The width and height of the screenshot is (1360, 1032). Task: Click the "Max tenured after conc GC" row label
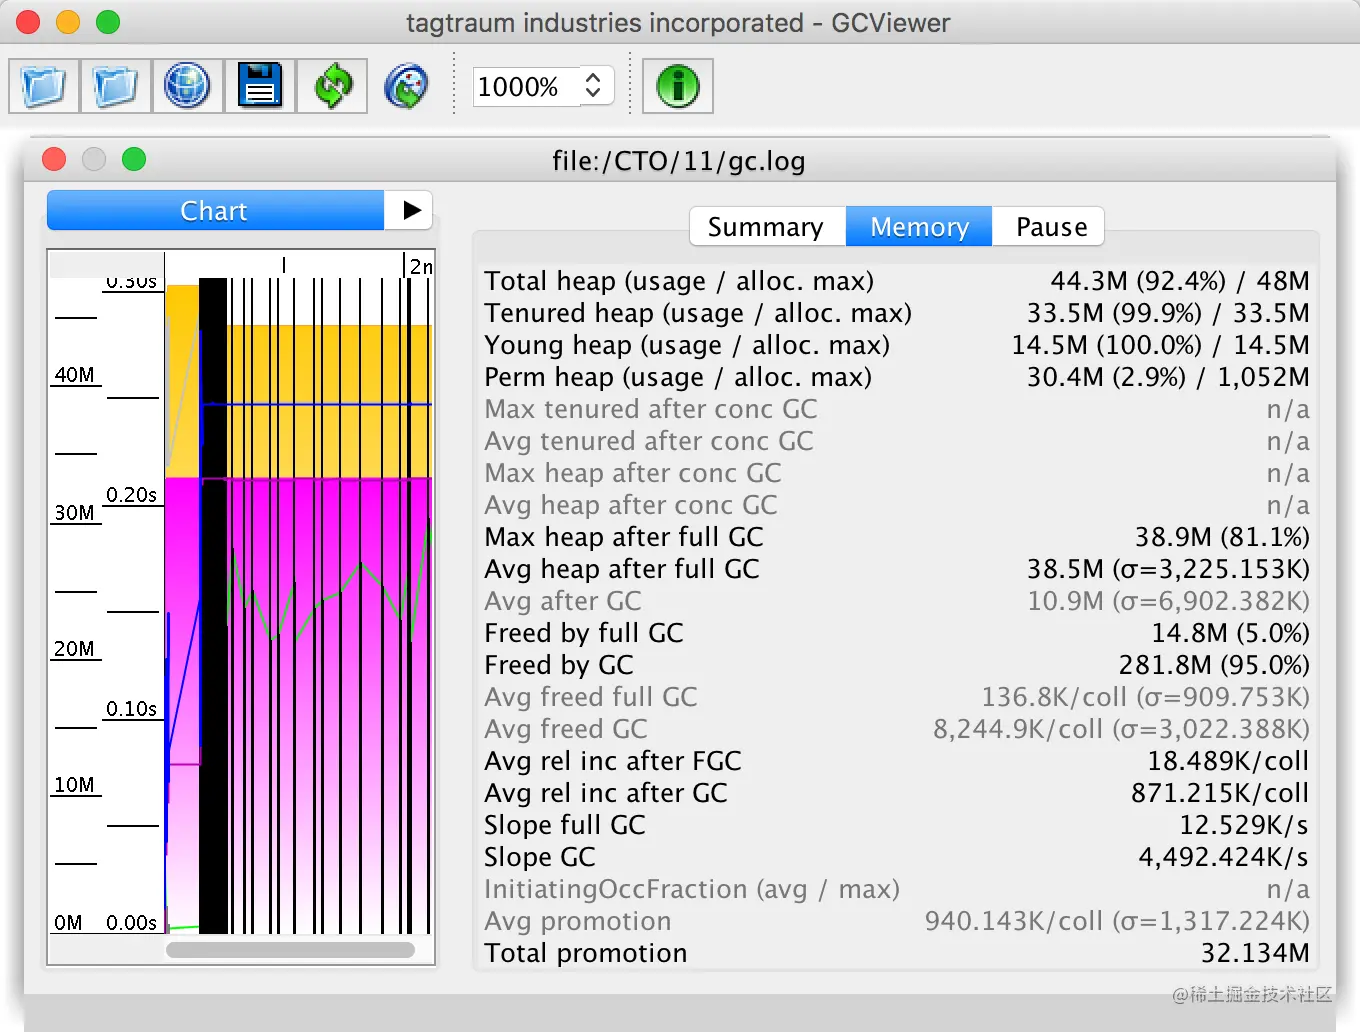pyautogui.click(x=651, y=409)
